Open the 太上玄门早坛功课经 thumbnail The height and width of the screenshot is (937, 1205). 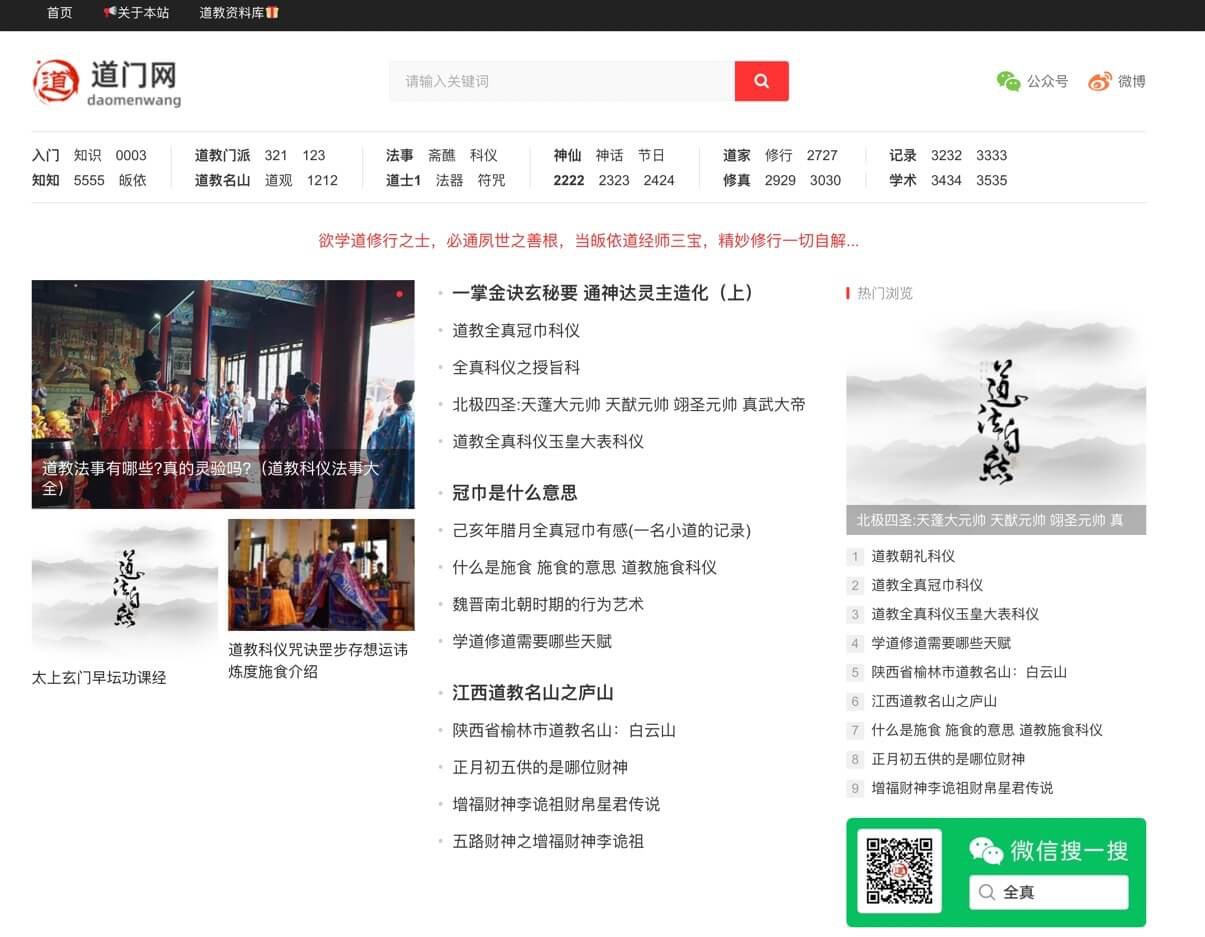click(x=125, y=588)
